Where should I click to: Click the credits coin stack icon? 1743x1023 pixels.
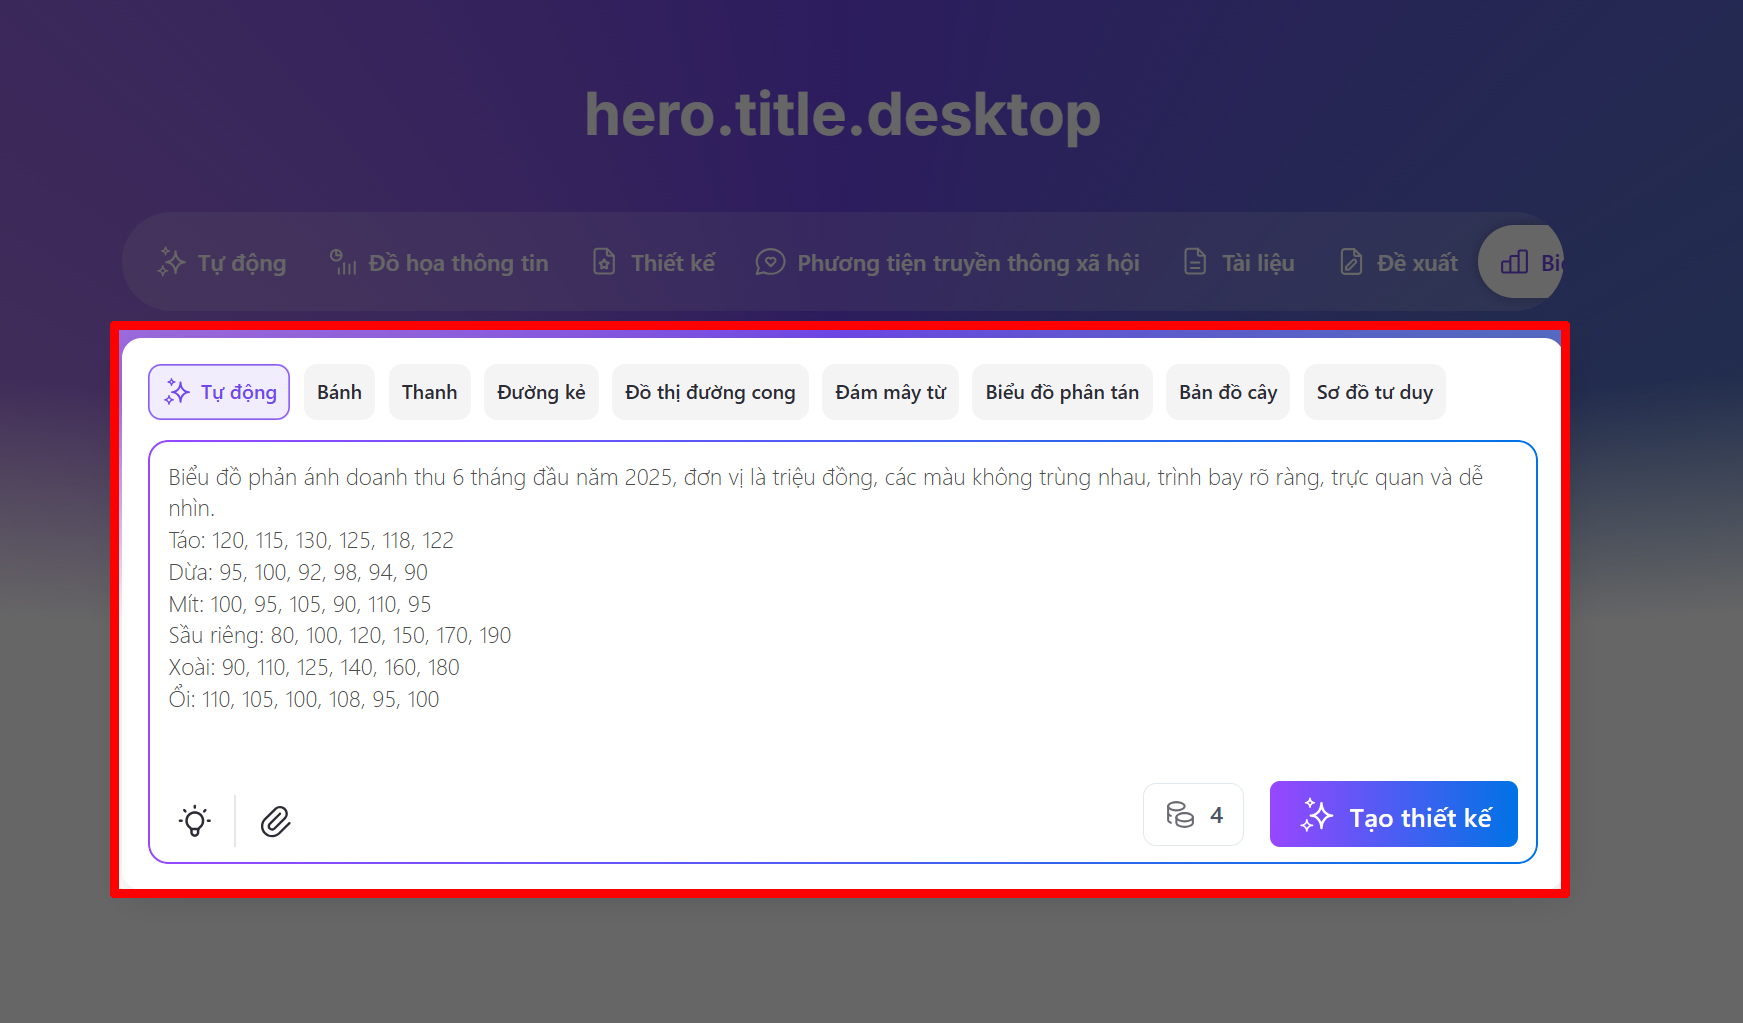tap(1180, 815)
